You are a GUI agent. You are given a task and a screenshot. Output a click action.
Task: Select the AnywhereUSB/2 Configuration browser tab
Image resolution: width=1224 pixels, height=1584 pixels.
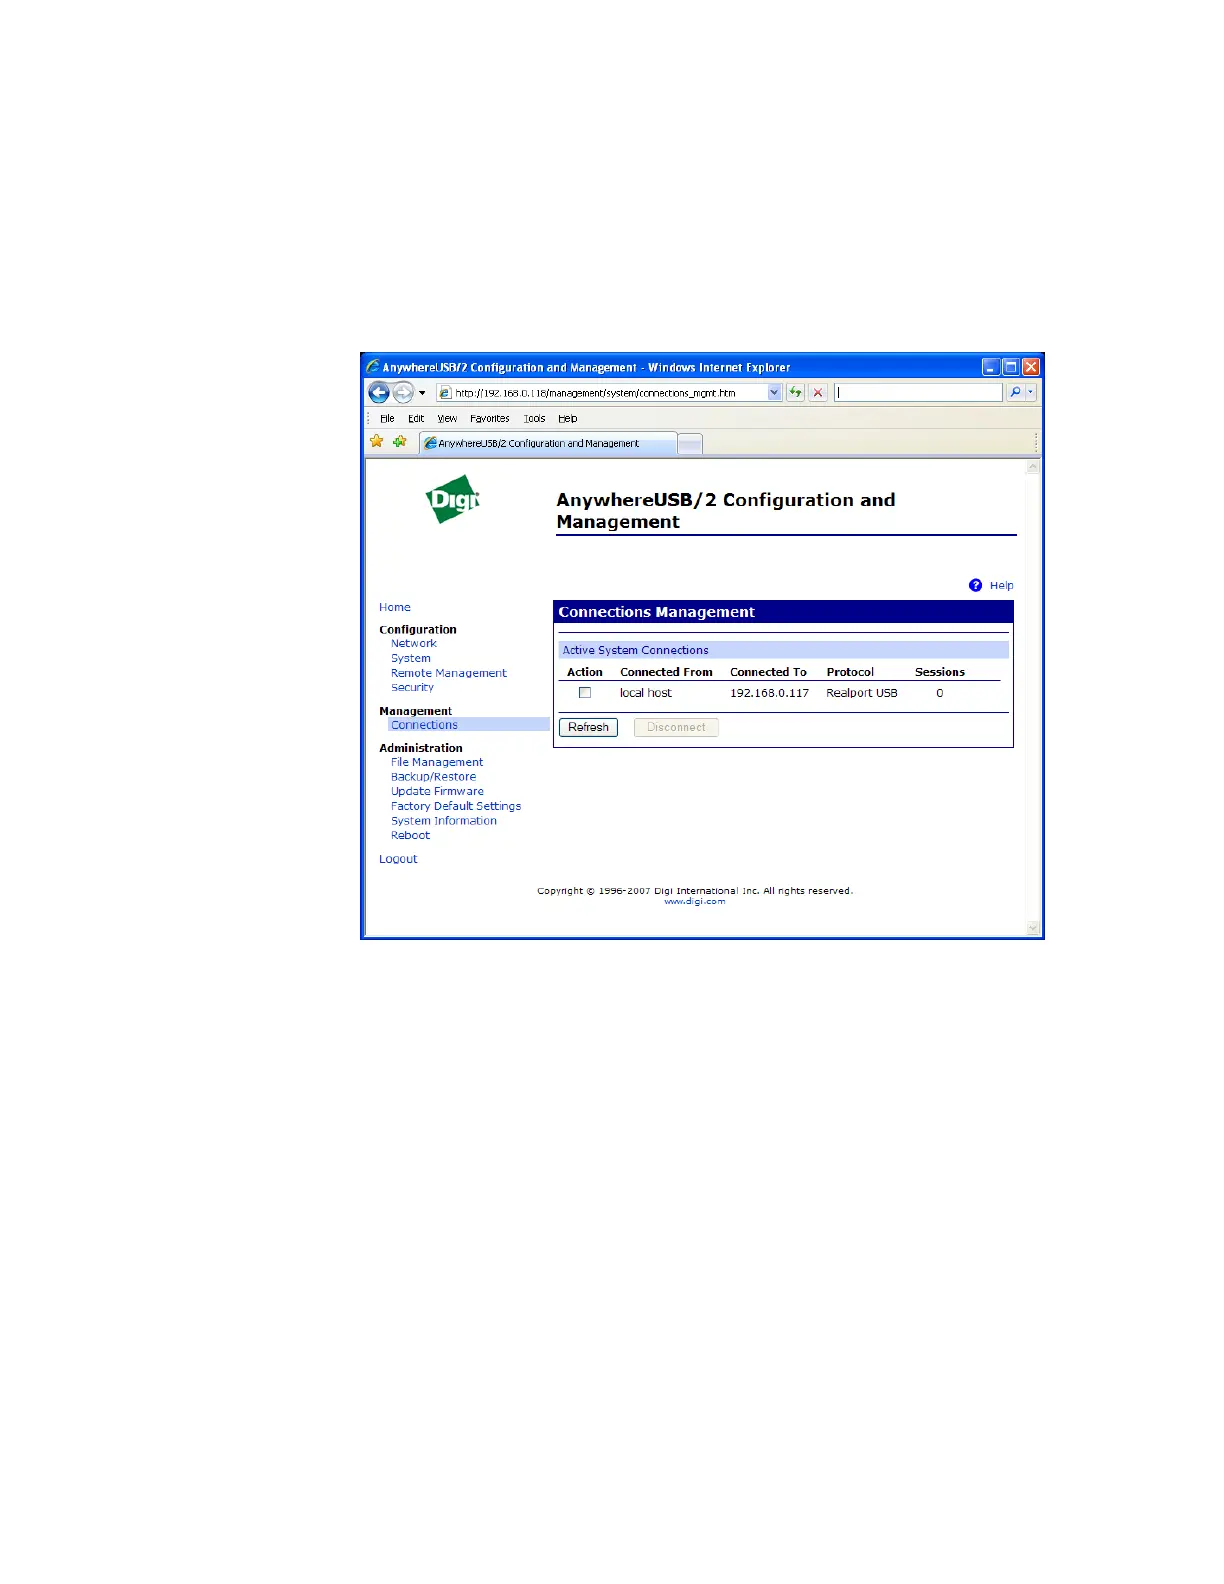click(548, 444)
